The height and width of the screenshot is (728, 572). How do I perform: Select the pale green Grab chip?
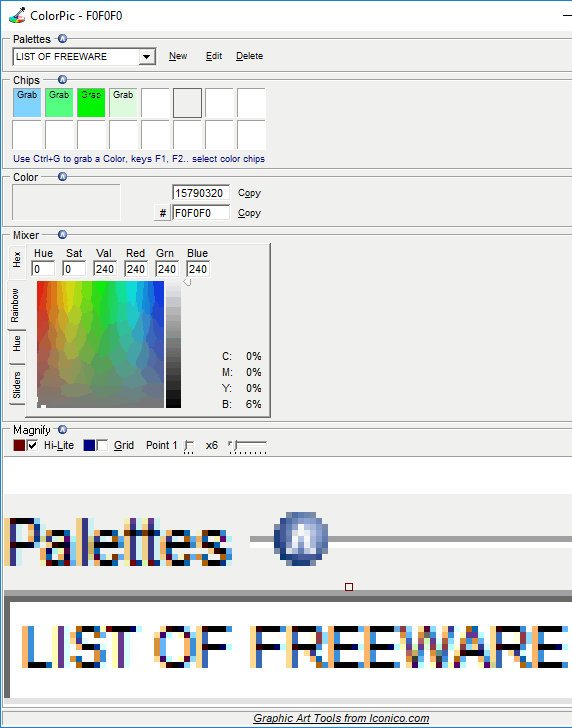pos(123,103)
